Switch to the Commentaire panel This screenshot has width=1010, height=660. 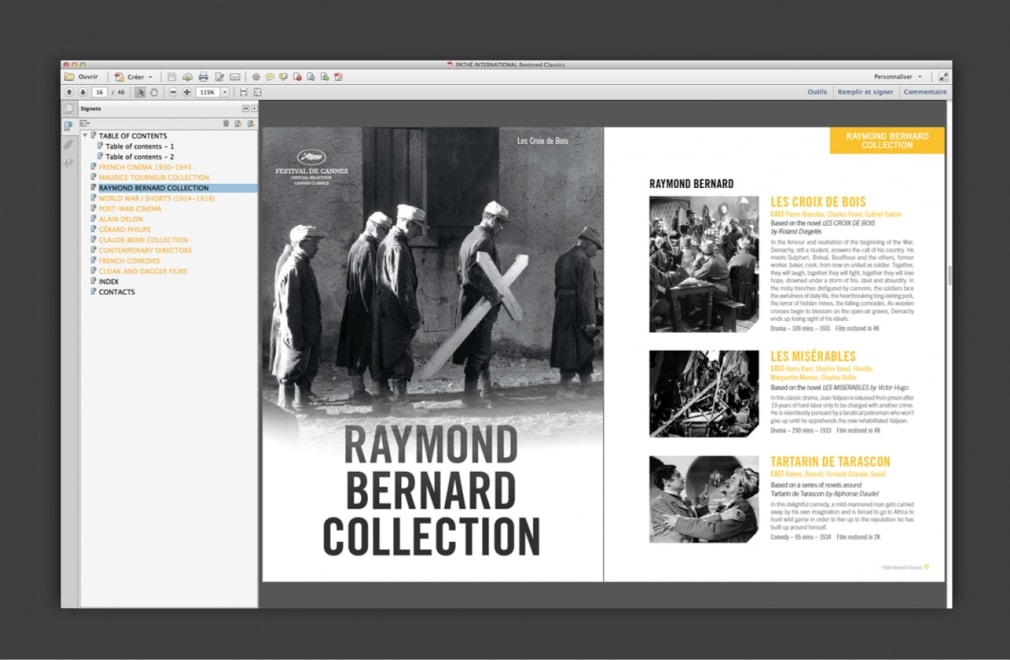(925, 91)
